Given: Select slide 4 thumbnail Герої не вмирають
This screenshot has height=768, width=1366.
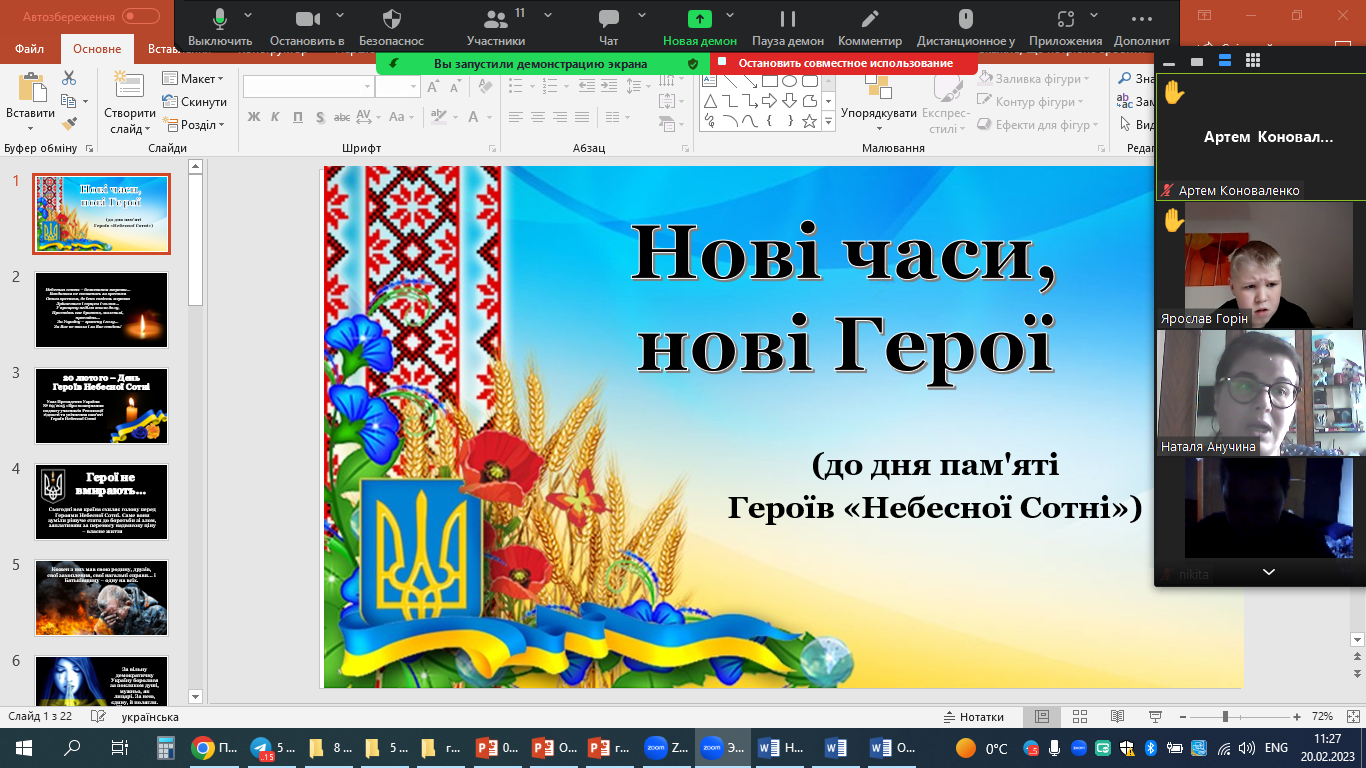Looking at the screenshot, I should click(x=102, y=501).
